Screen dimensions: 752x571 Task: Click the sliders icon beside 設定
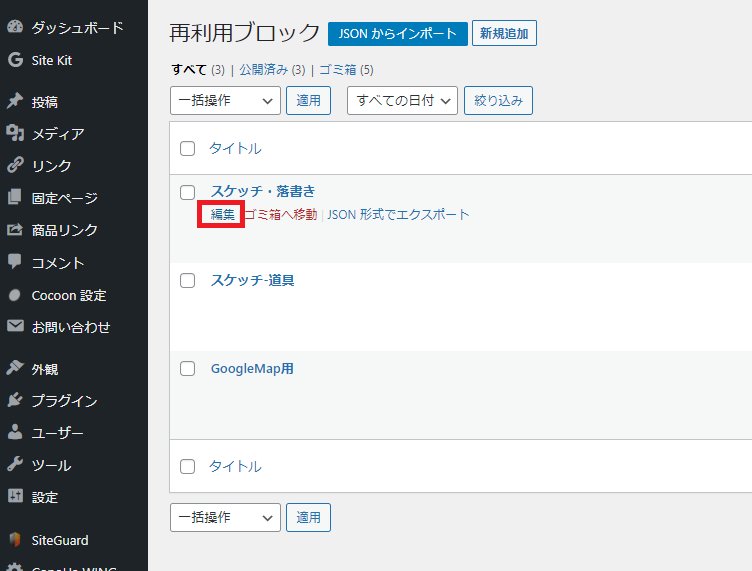coord(15,497)
